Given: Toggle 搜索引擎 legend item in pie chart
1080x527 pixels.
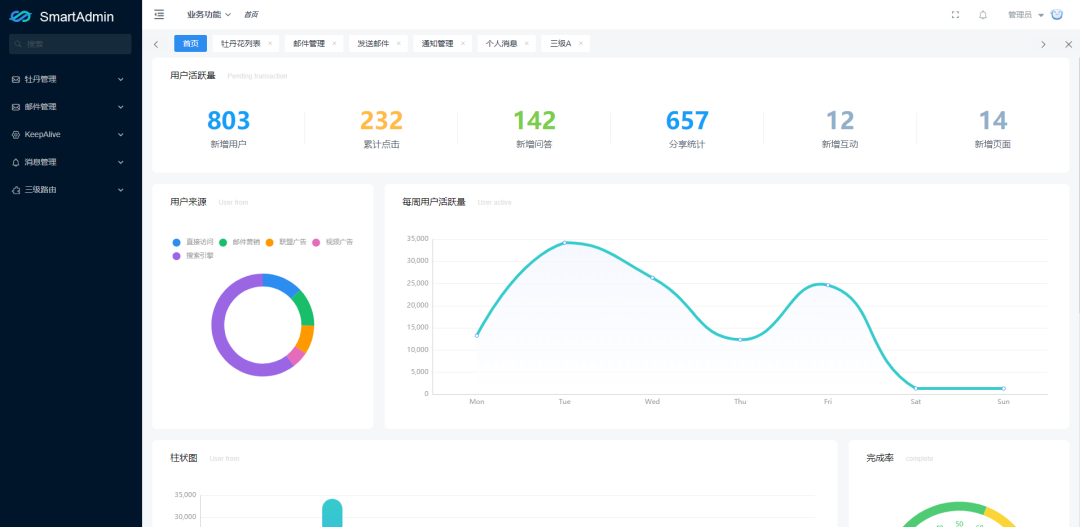Looking at the screenshot, I should pyautogui.click(x=193, y=256).
